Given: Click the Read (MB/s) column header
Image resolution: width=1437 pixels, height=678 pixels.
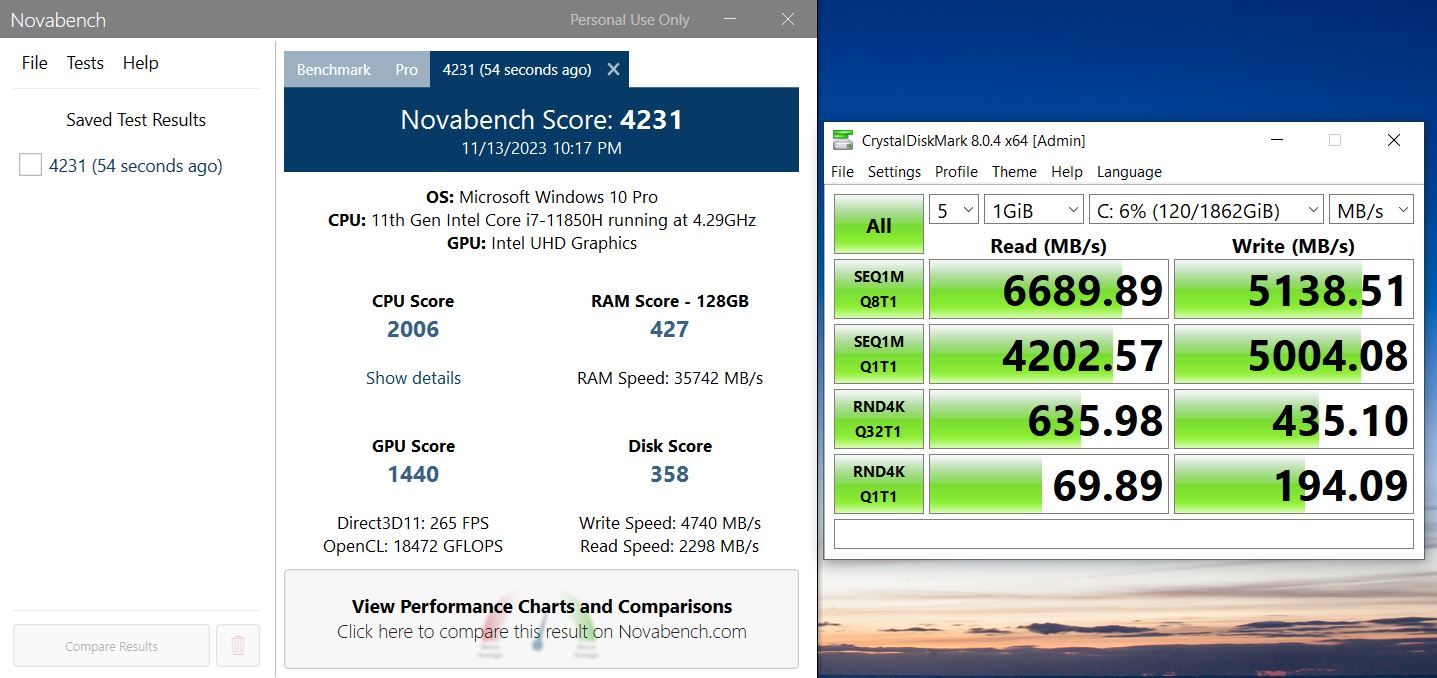Looking at the screenshot, I should point(1048,246).
